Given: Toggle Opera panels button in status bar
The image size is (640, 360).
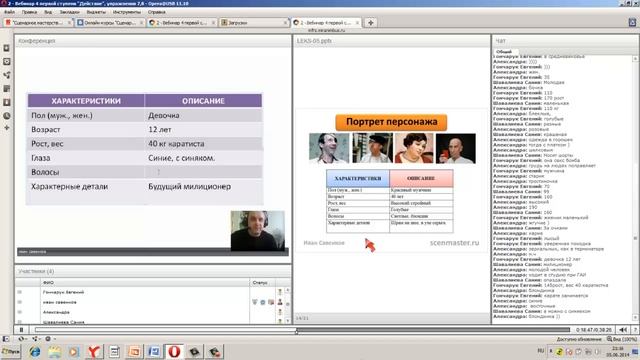Looking at the screenshot, I should (6, 339).
